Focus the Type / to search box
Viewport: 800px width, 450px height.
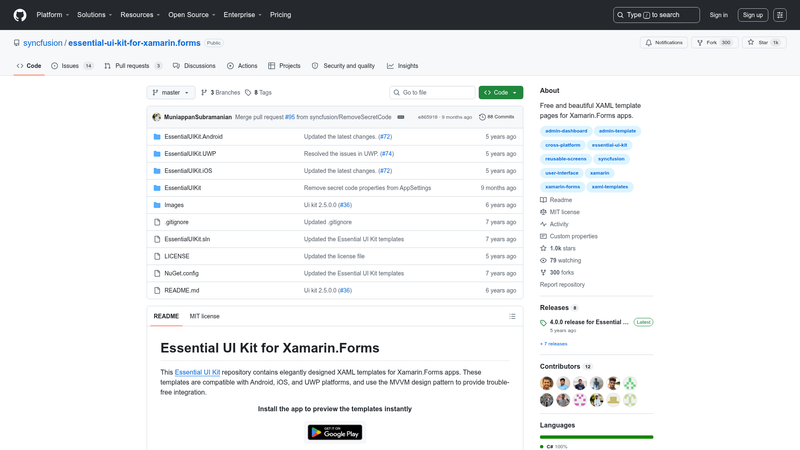point(656,15)
